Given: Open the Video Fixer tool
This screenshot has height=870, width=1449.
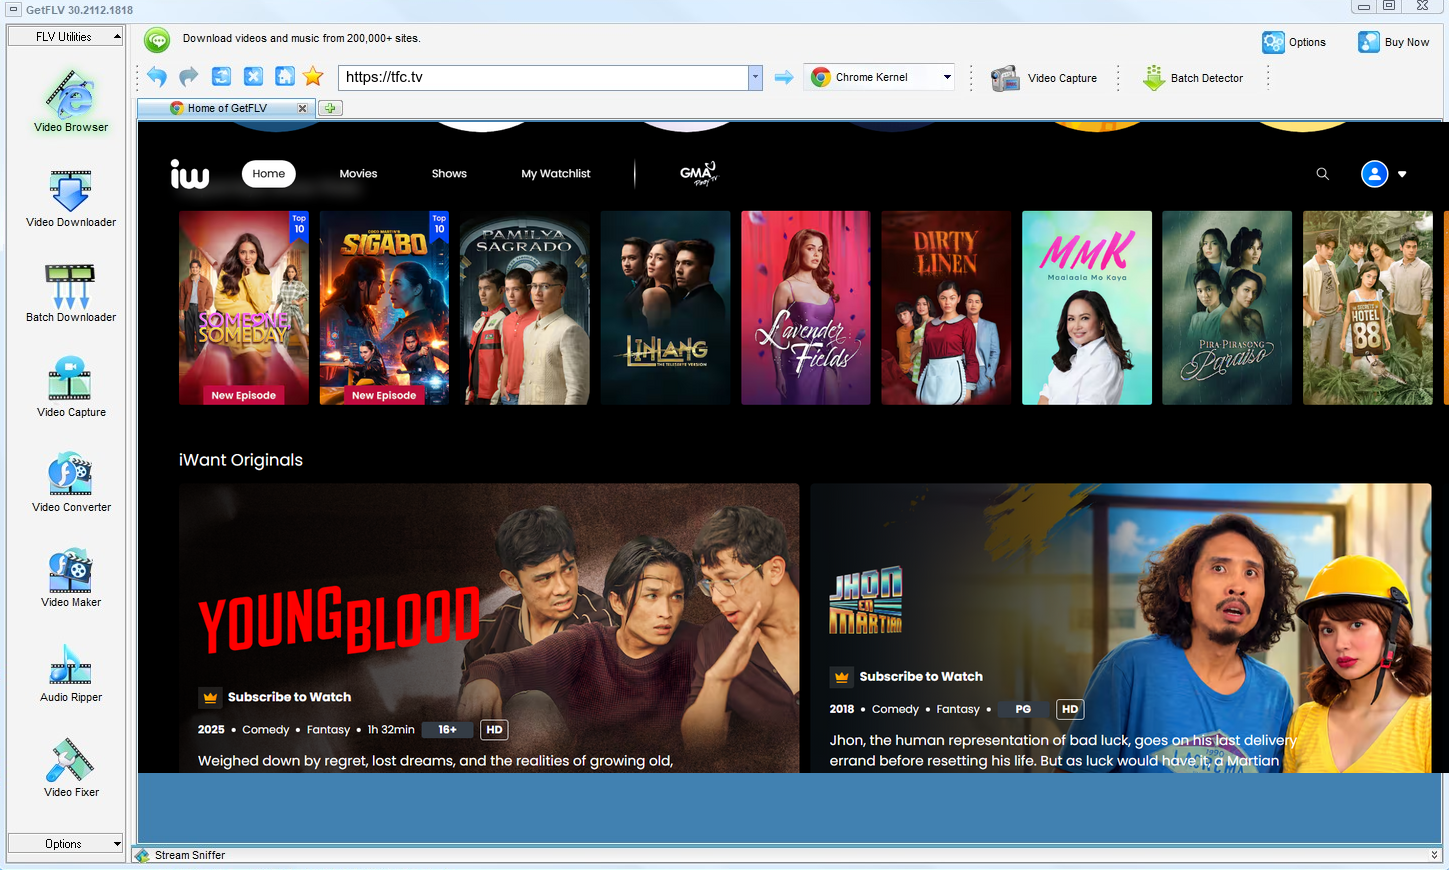Looking at the screenshot, I should [71, 767].
